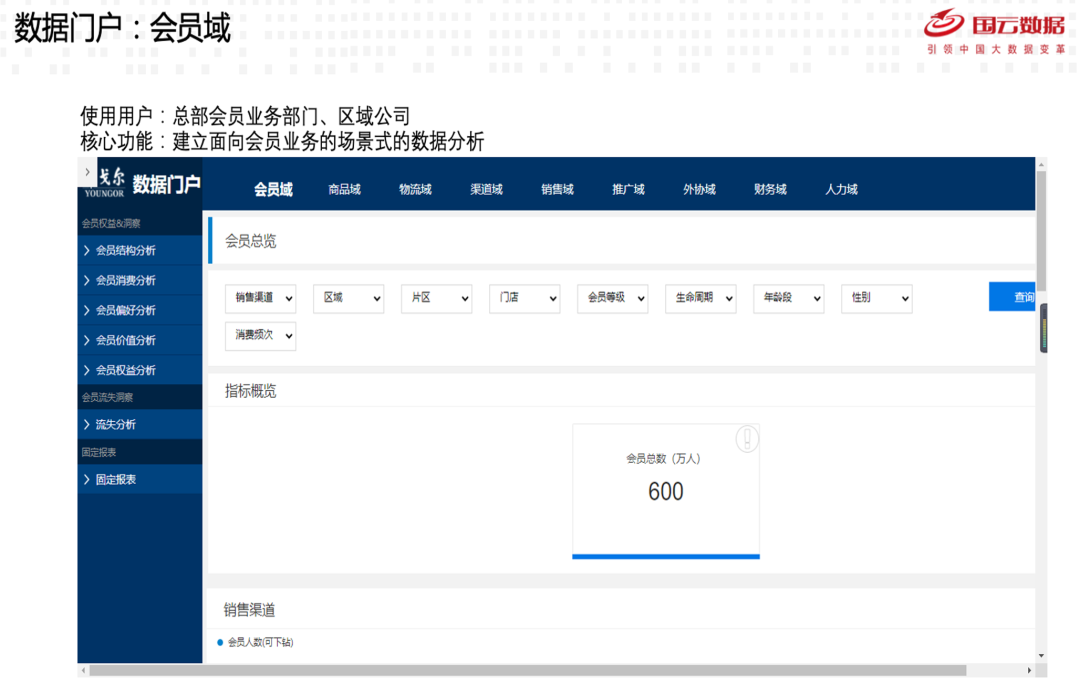Click the chevron icon beside 固定报表
Viewport: 1080px width, 695px height.
[87, 480]
